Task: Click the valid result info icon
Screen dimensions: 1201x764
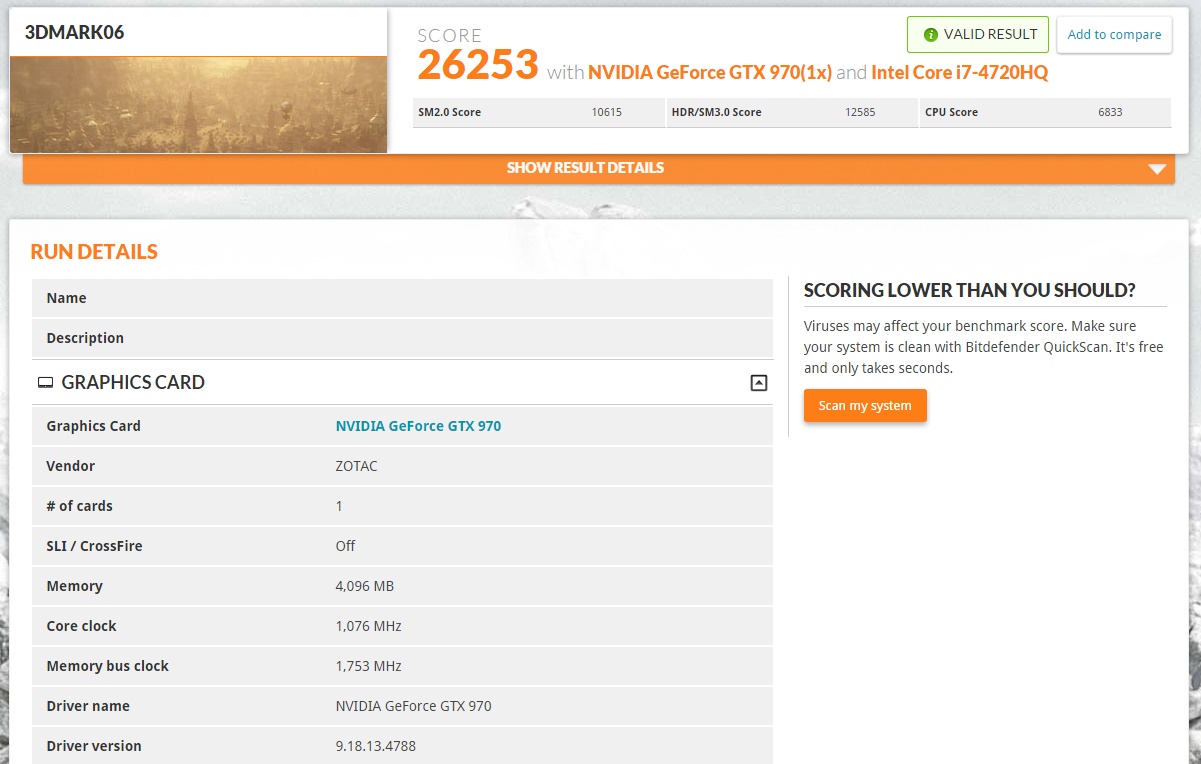Action: point(931,35)
